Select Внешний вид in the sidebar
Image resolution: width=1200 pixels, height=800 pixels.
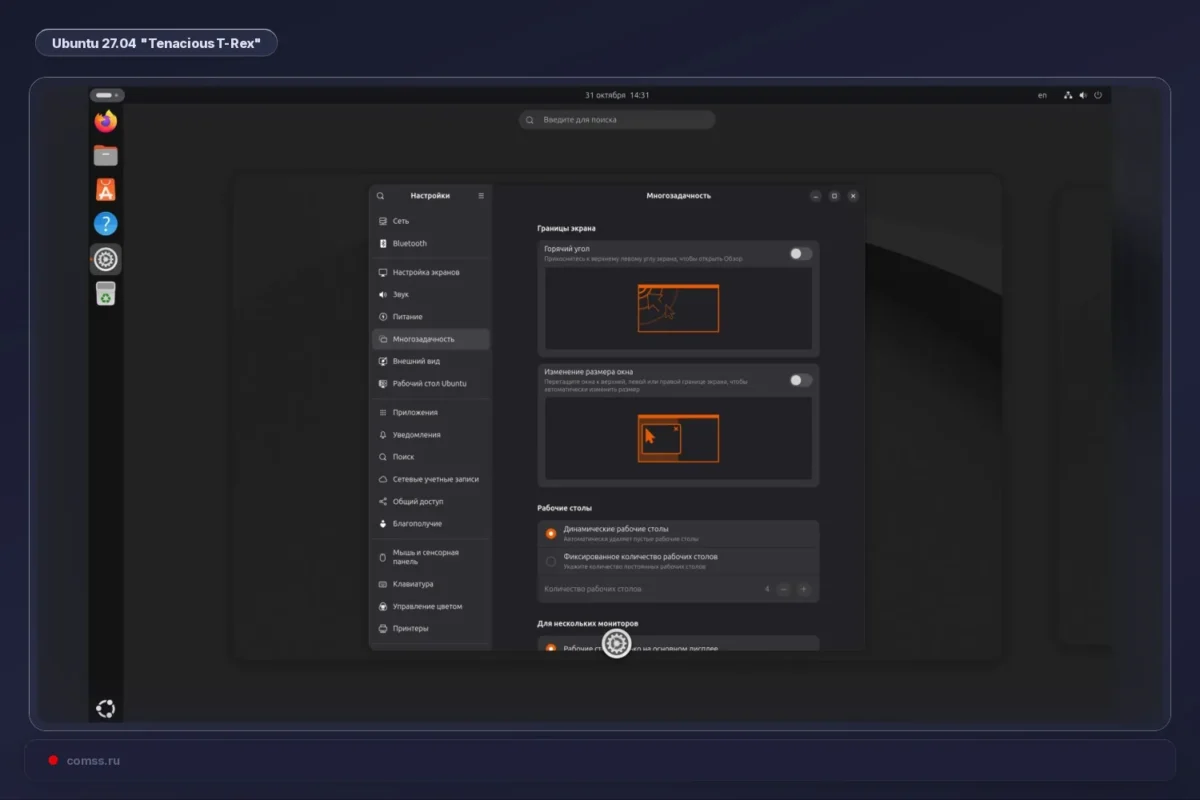(431, 361)
